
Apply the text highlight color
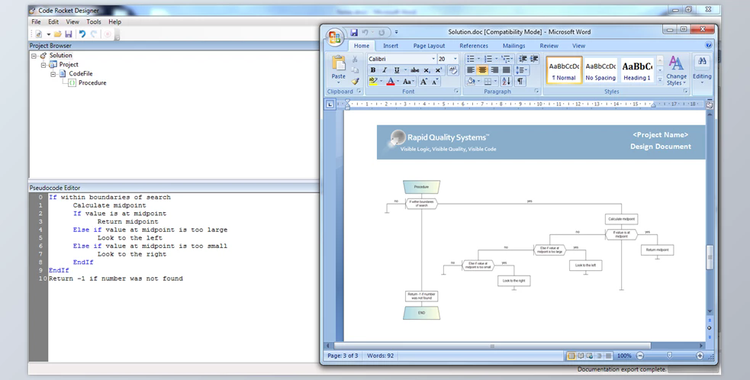click(x=373, y=82)
